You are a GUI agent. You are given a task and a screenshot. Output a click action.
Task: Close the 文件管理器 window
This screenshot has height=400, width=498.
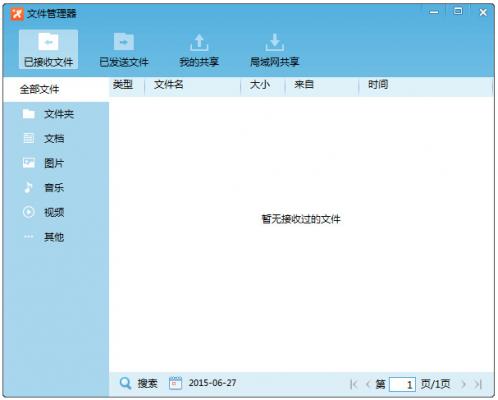pyautogui.click(x=483, y=12)
